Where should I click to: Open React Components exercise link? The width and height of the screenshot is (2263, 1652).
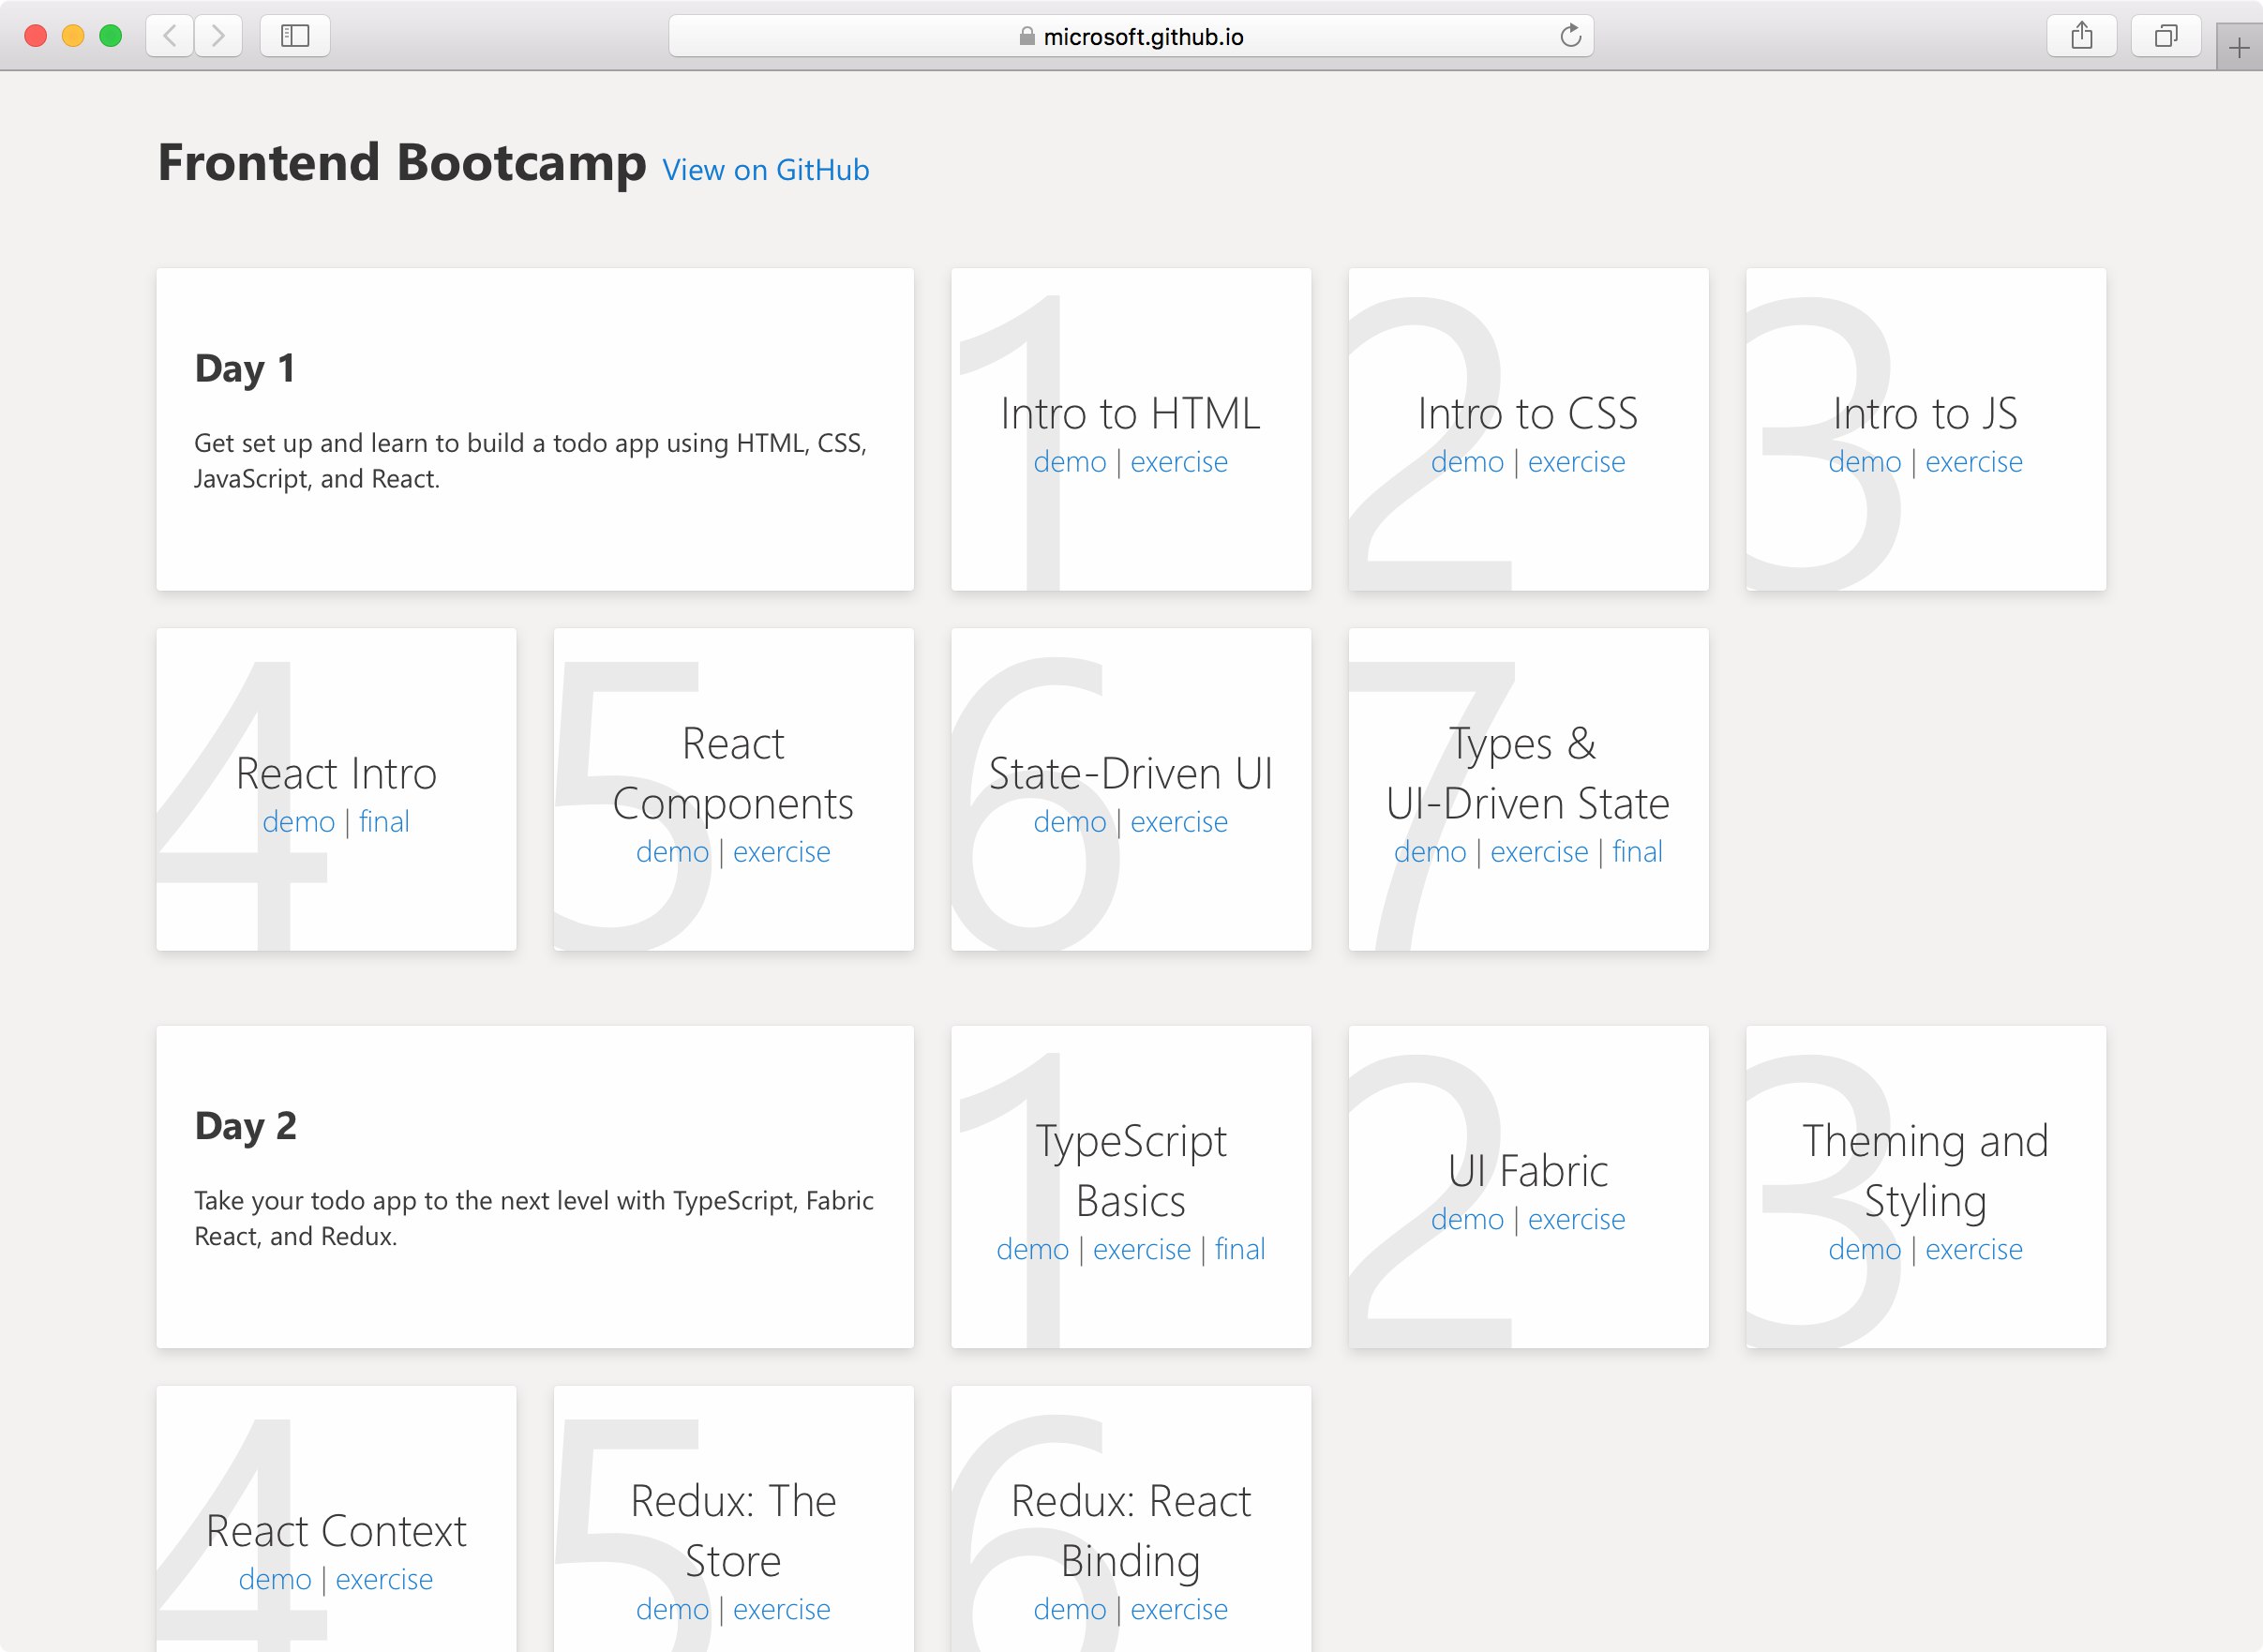(x=782, y=852)
